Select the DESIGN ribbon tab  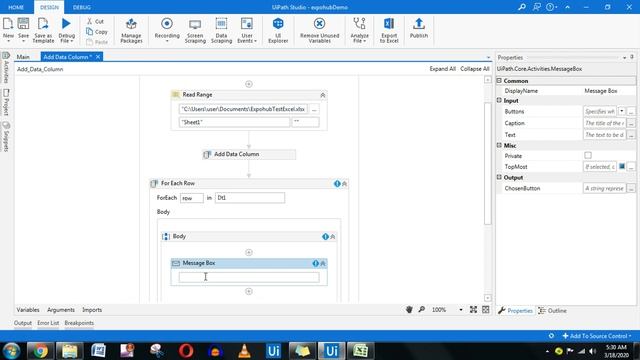pos(49,7)
